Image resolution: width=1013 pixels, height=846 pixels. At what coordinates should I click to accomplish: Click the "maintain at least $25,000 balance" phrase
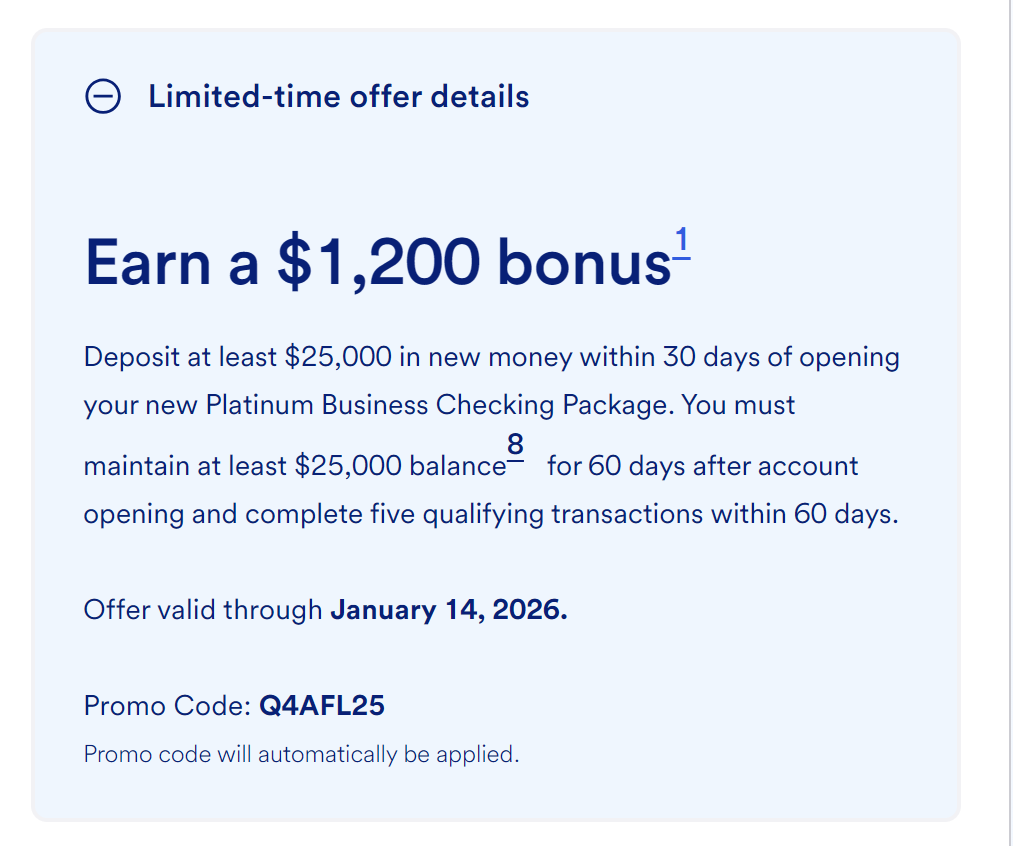(294, 466)
